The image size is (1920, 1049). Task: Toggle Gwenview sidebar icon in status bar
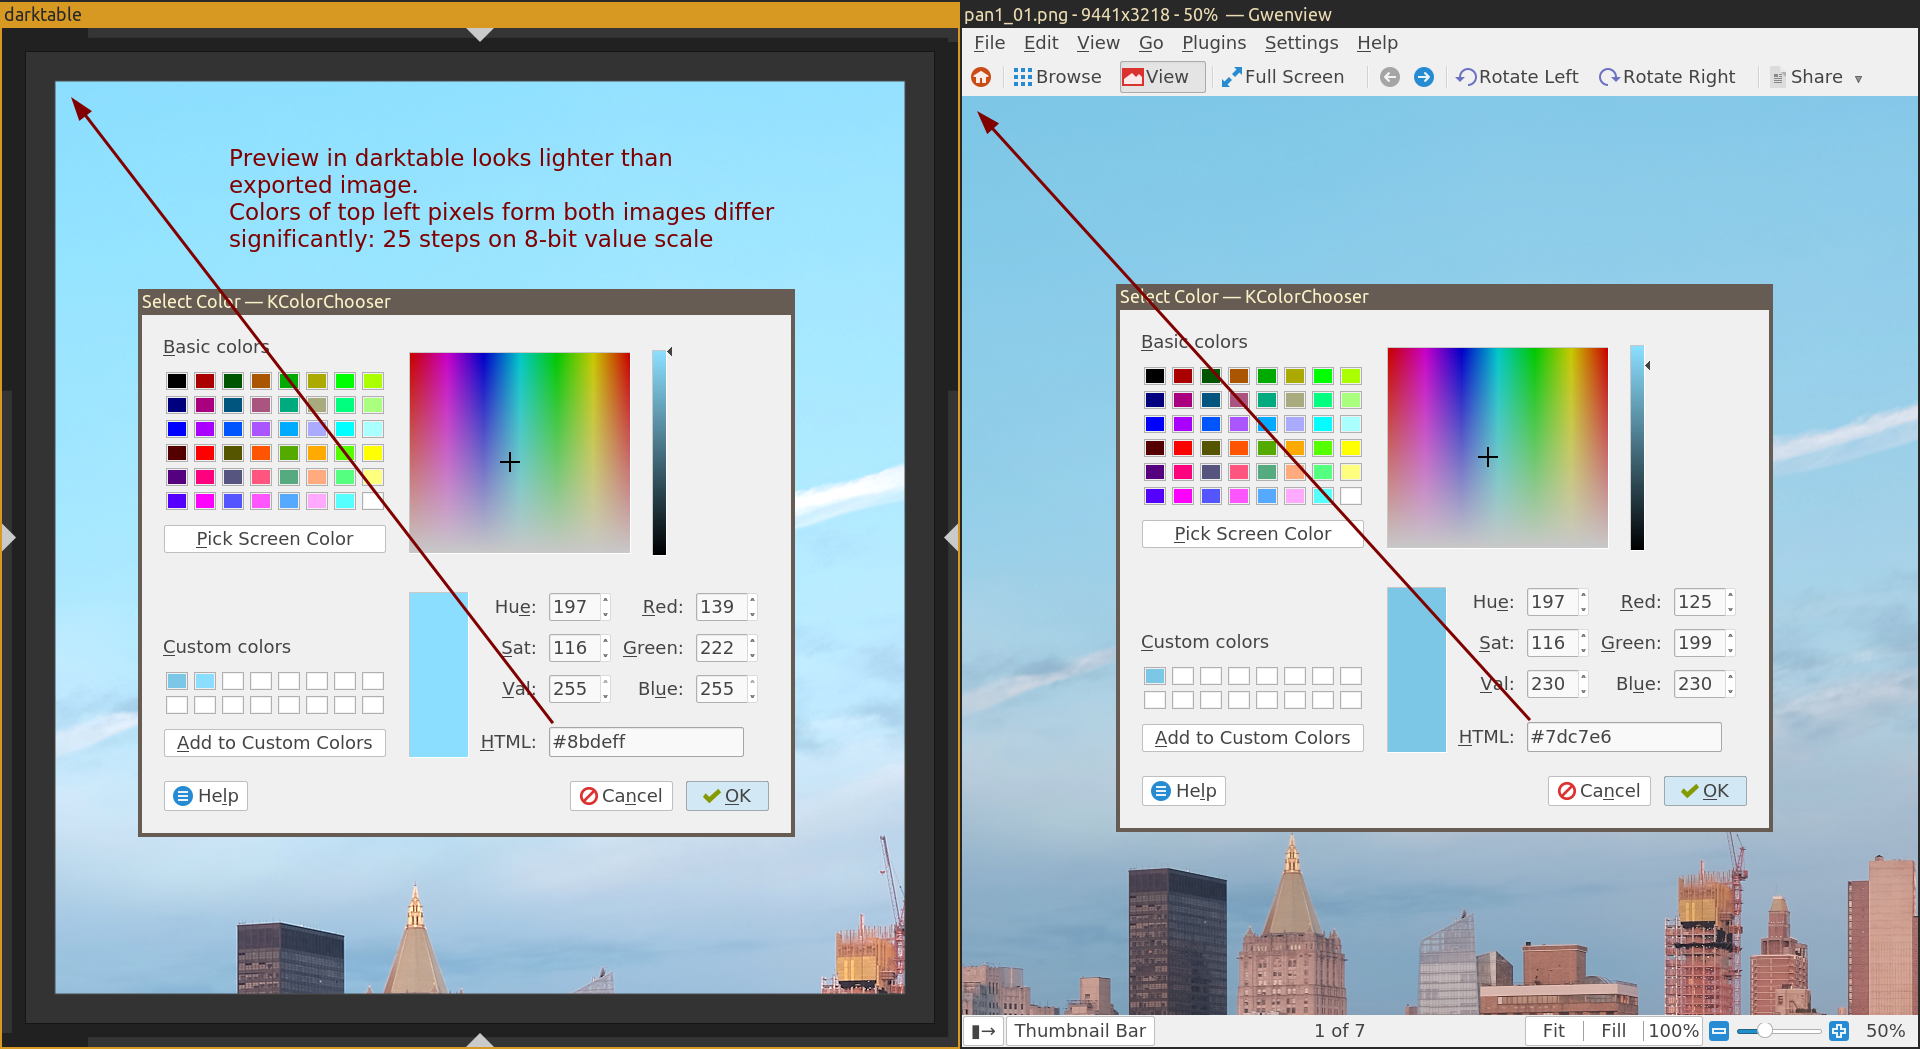pyautogui.click(x=983, y=1031)
